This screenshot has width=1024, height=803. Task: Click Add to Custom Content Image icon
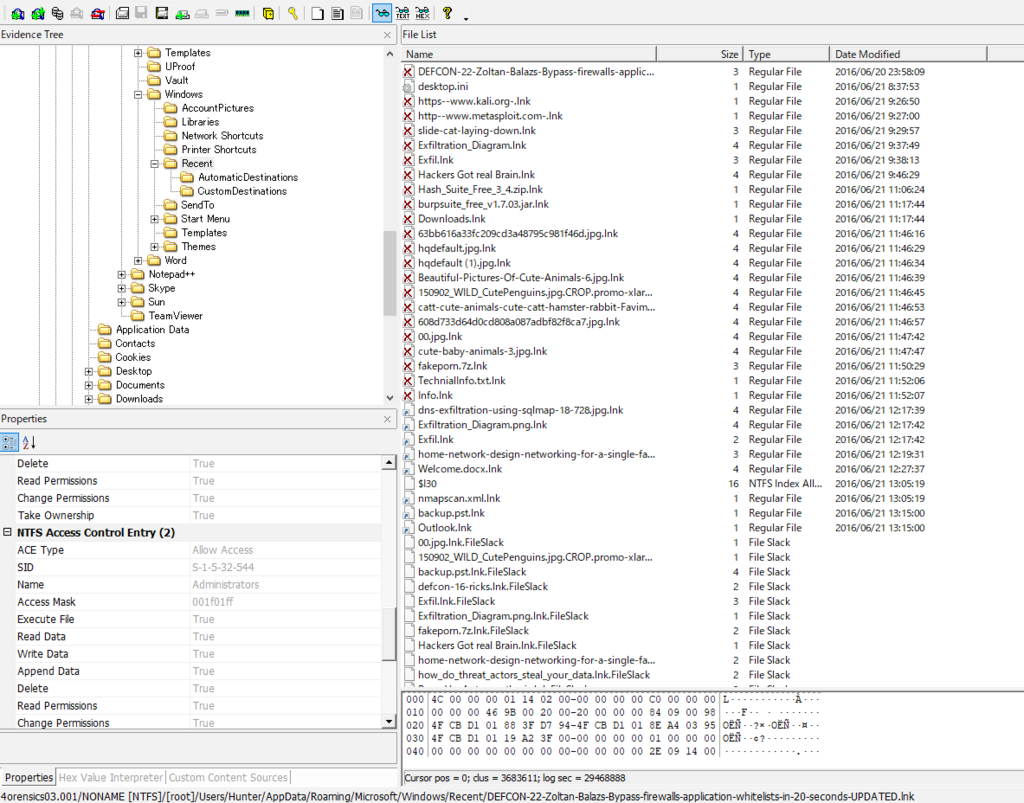tap(182, 13)
